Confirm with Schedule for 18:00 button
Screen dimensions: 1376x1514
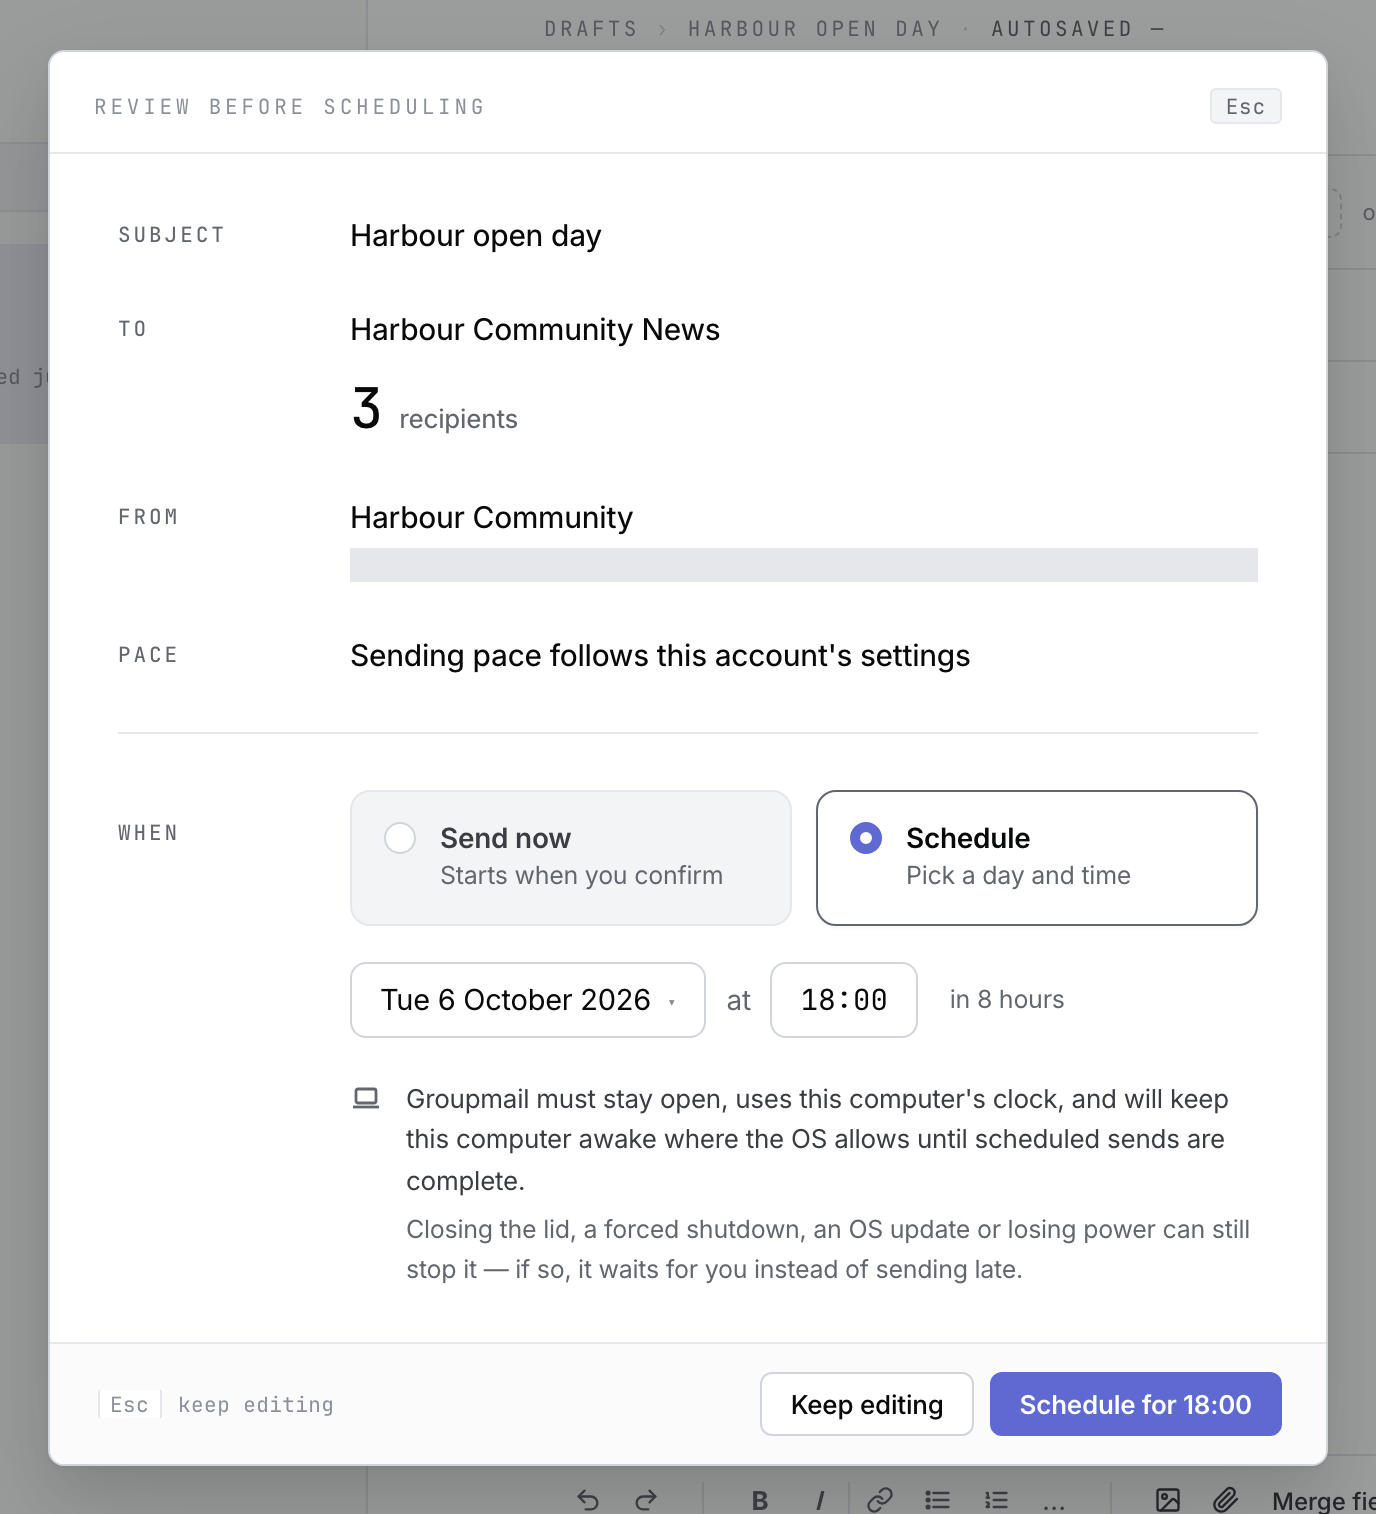tap(1136, 1404)
